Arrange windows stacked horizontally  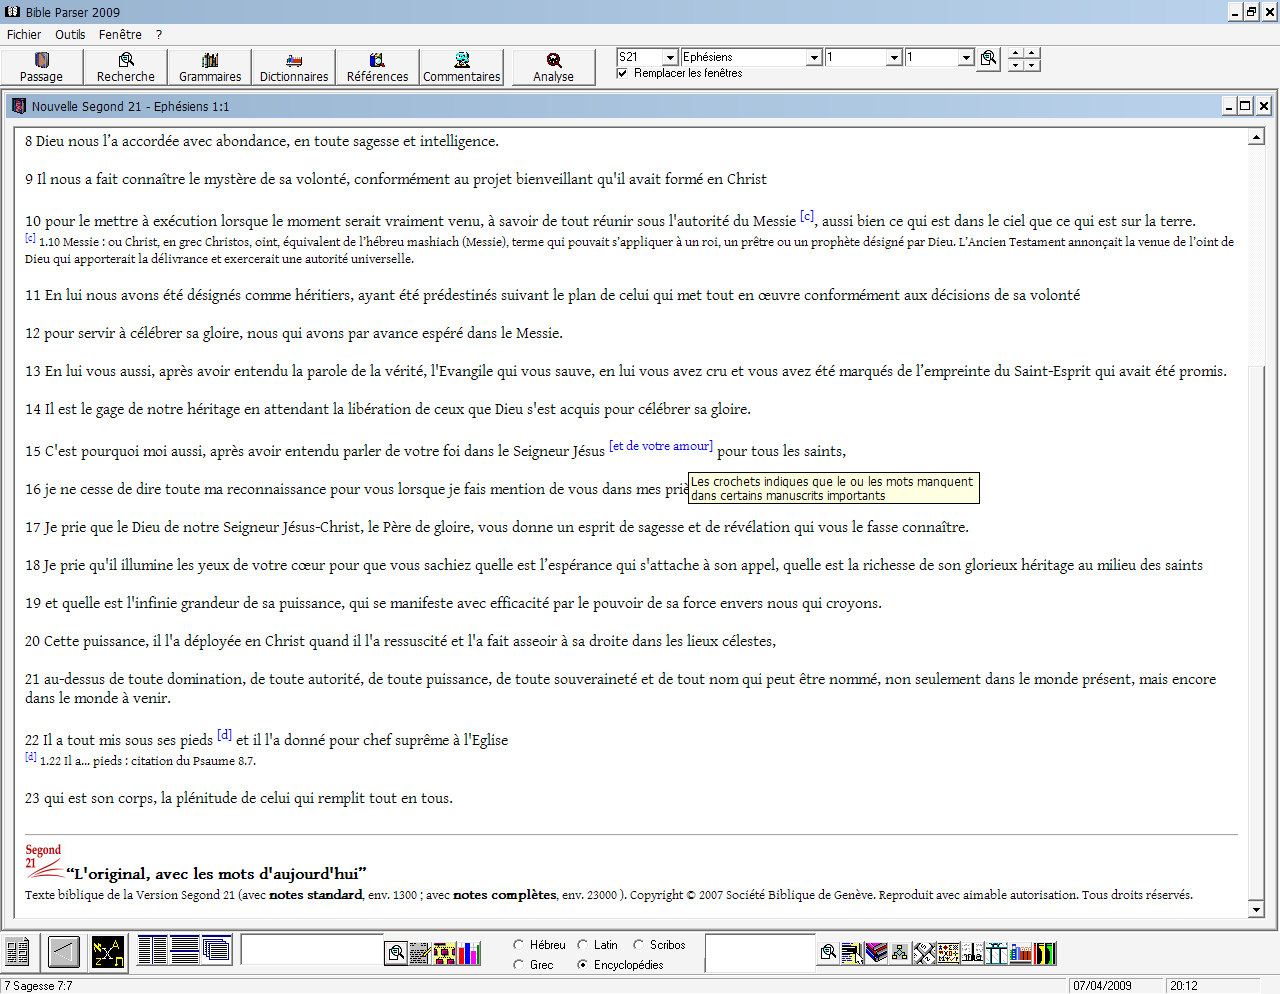click(x=185, y=950)
